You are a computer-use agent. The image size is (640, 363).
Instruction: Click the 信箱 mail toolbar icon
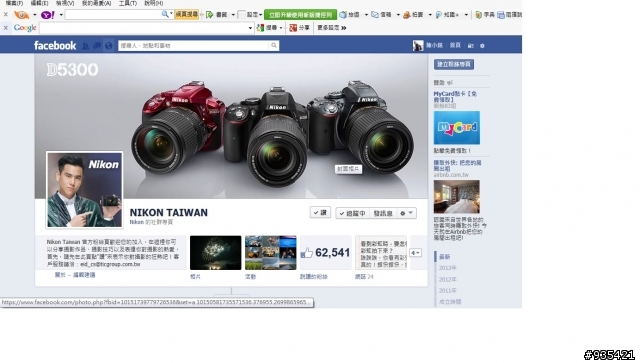pyautogui.click(x=375, y=15)
